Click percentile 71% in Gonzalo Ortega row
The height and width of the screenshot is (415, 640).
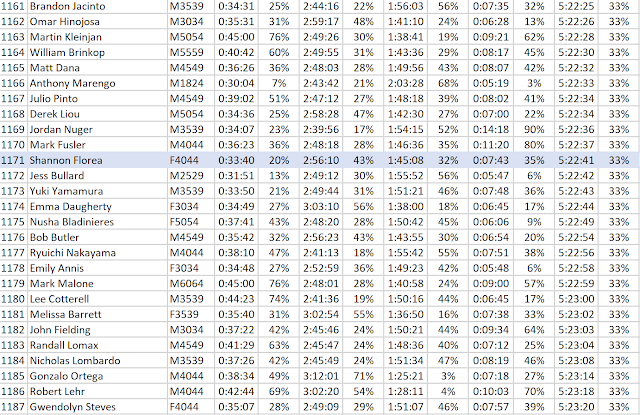pyautogui.click(x=363, y=376)
